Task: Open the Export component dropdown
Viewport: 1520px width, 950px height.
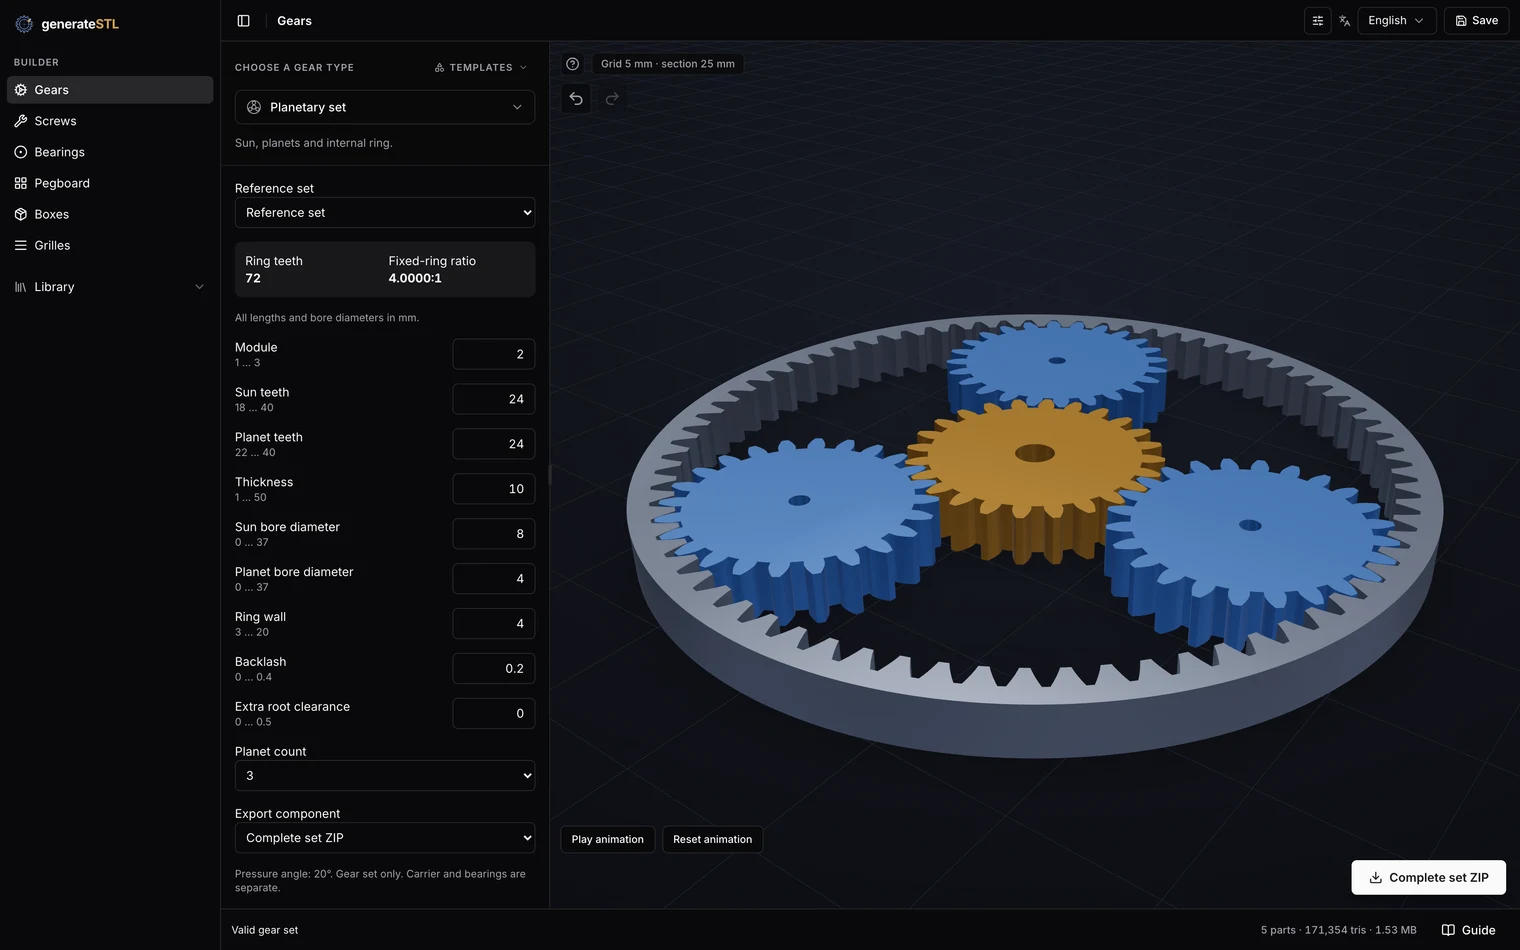Action: 385,838
